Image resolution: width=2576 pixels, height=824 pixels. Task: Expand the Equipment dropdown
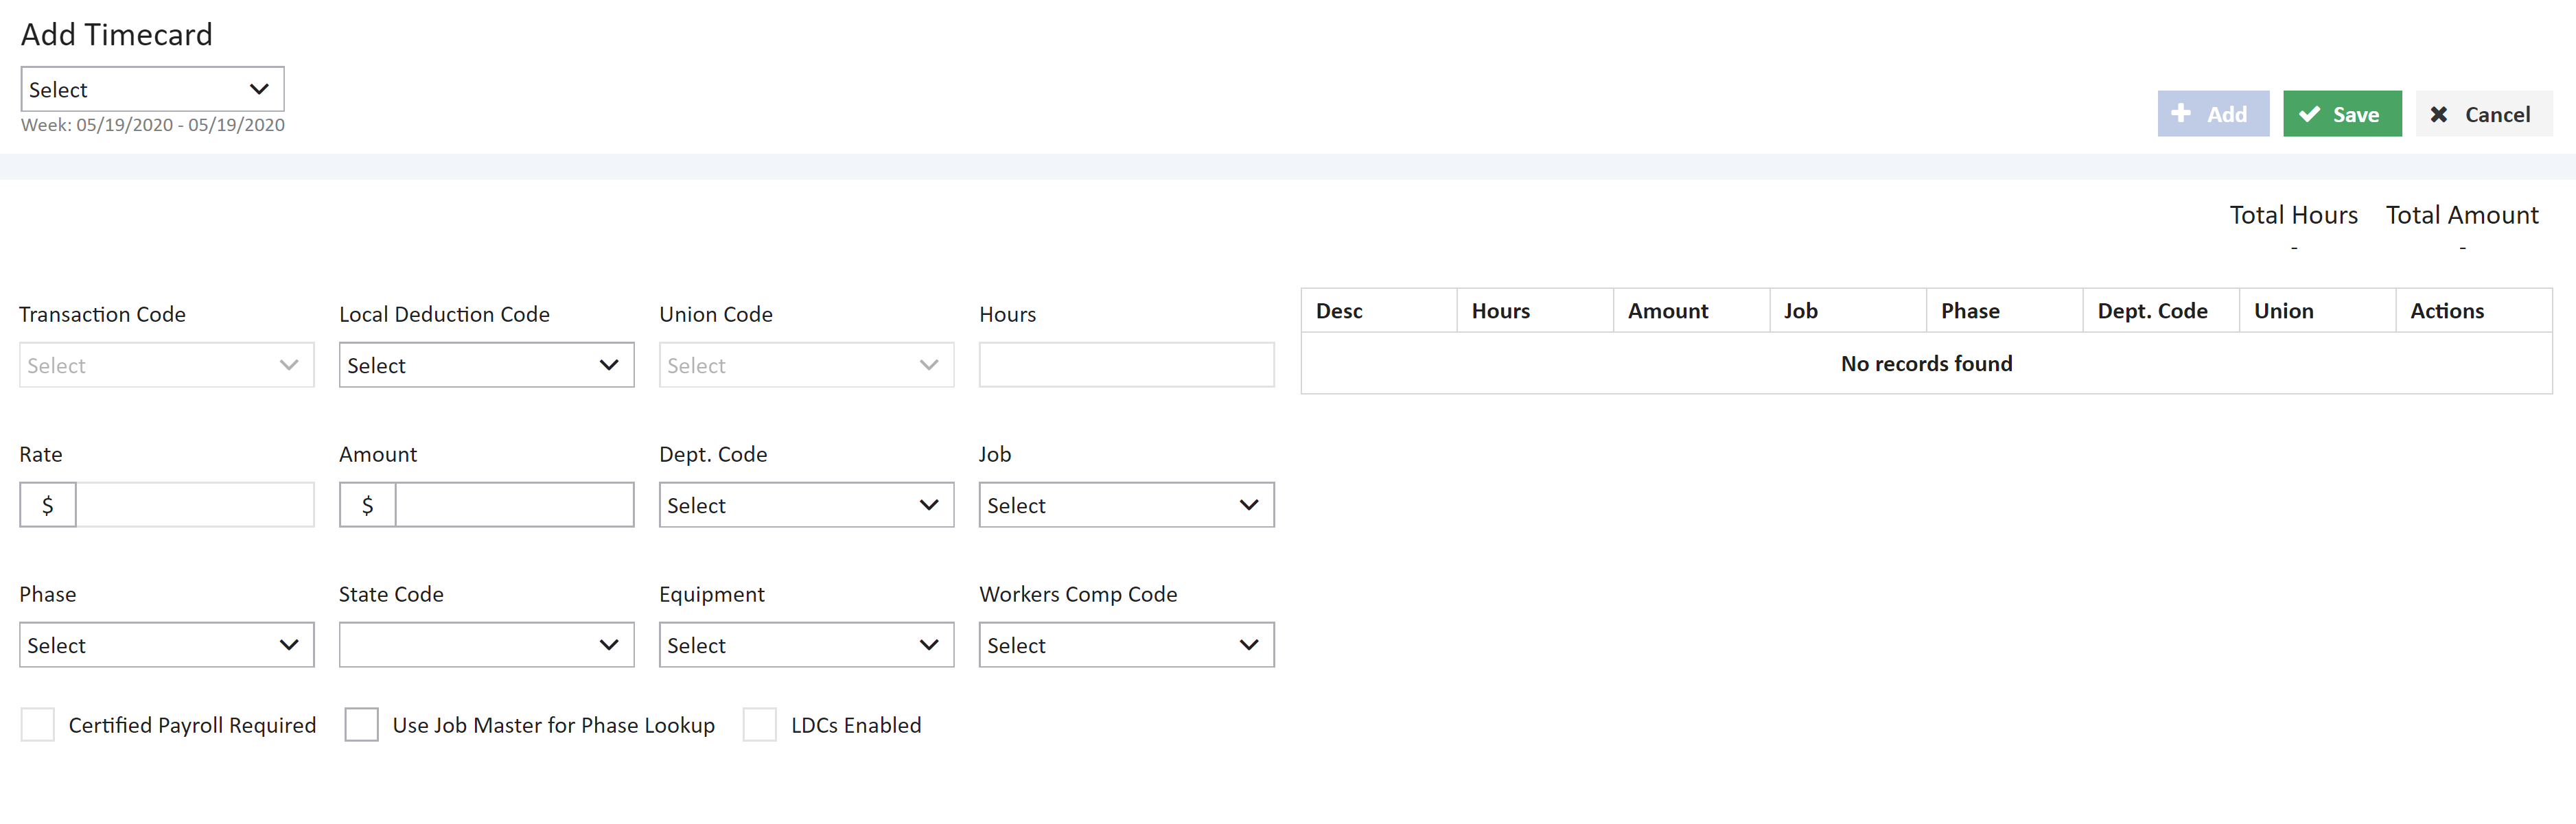(806, 645)
